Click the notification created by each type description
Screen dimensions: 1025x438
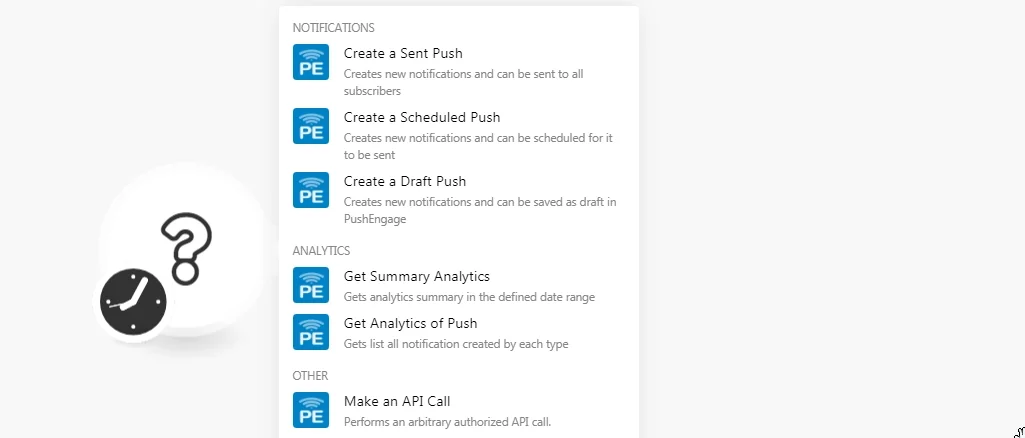[x=456, y=344]
